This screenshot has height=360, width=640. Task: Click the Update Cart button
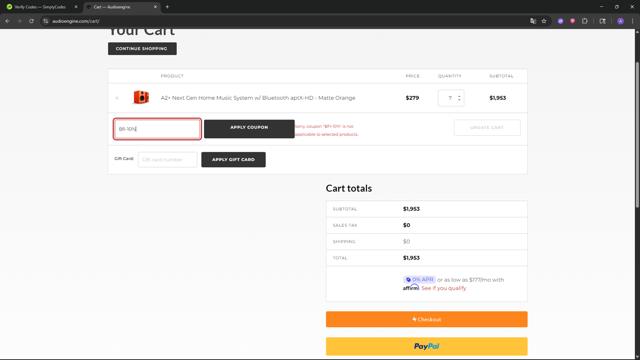[x=487, y=128]
